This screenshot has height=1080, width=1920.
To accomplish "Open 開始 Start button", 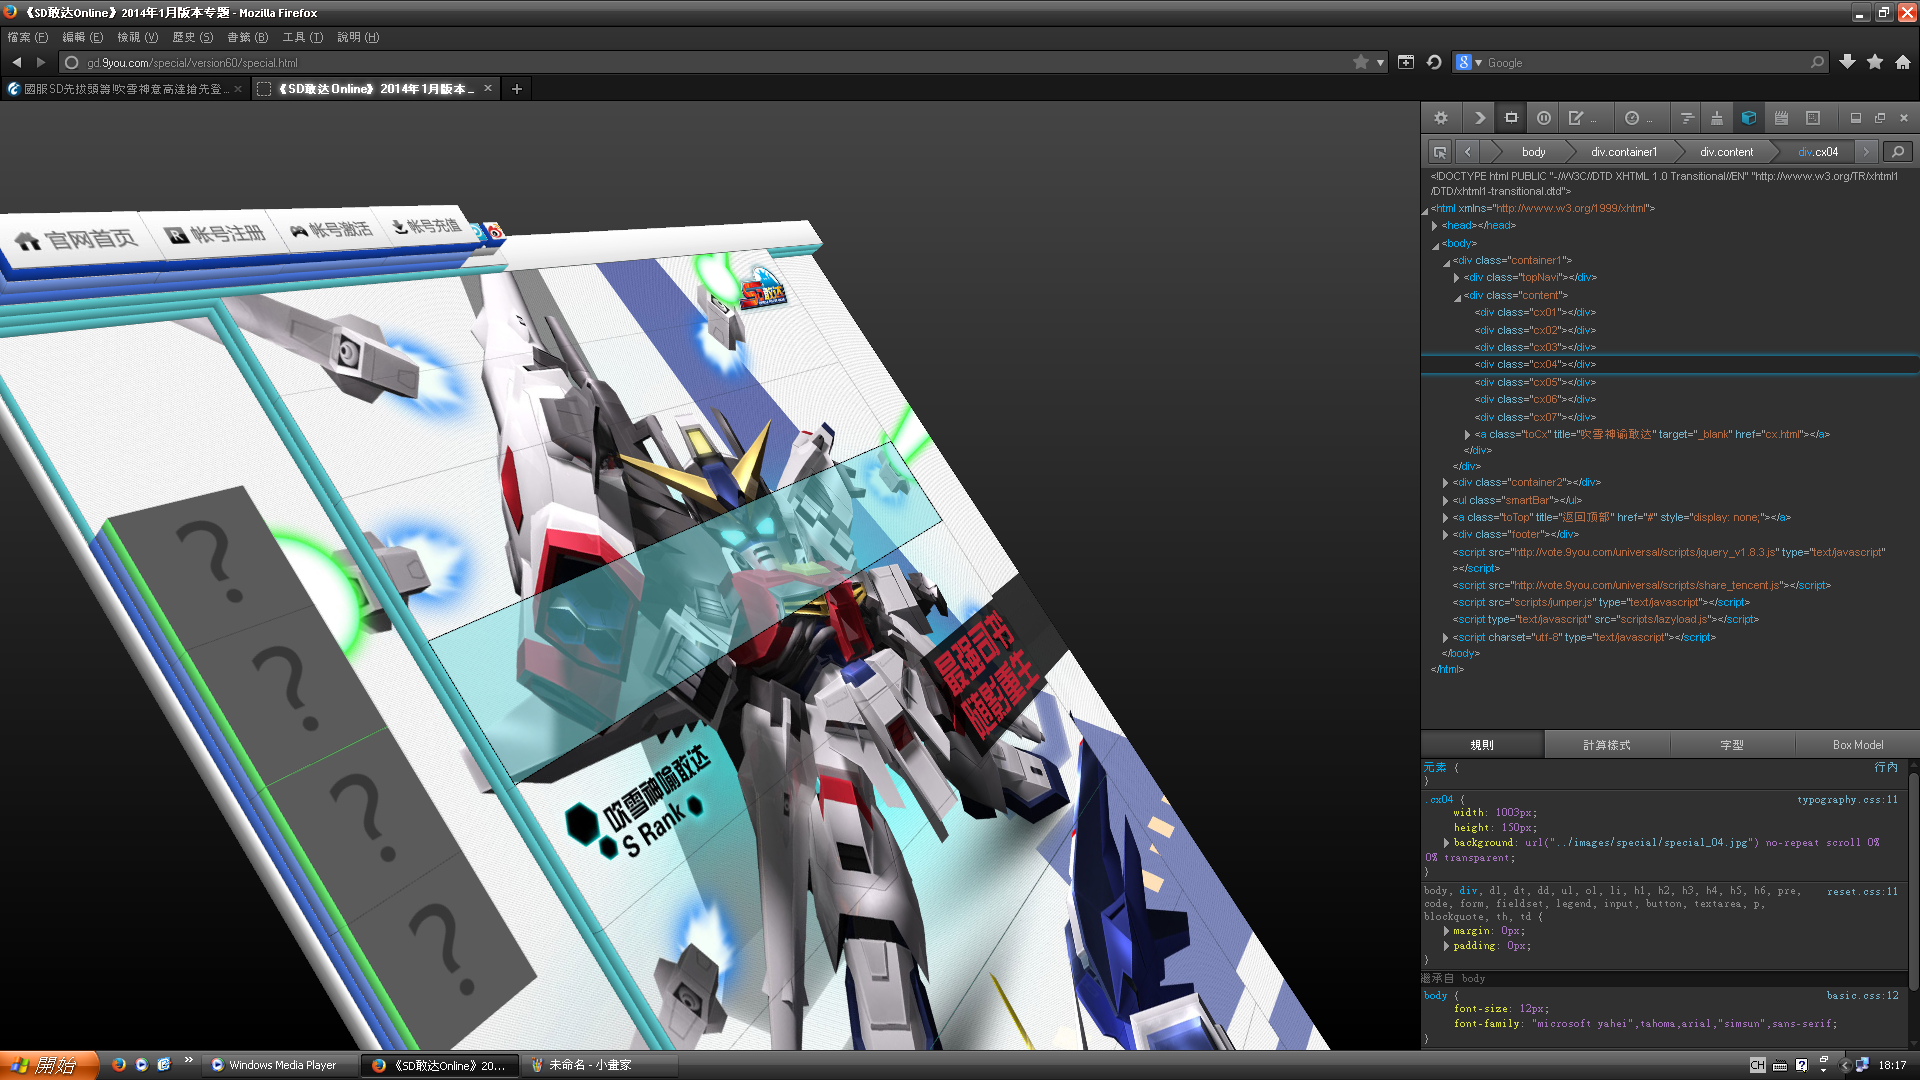I will pos(48,1065).
